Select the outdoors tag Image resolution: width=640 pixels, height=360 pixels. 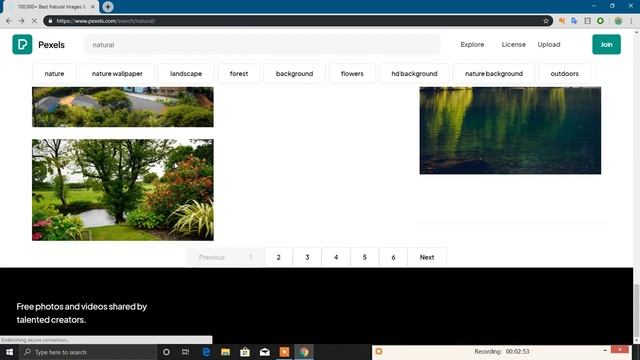pos(564,73)
